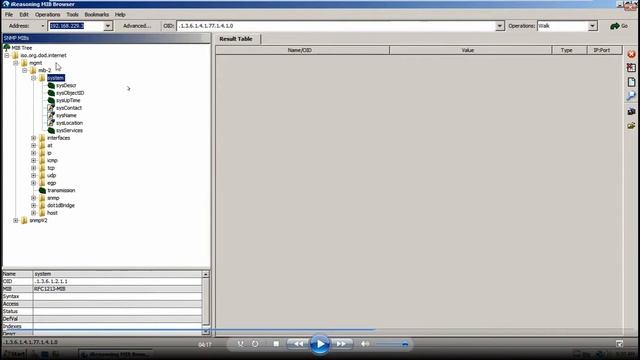Select the sysDescr leaf node
Image resolution: width=640 pixels, height=360 pixels.
coord(66,85)
